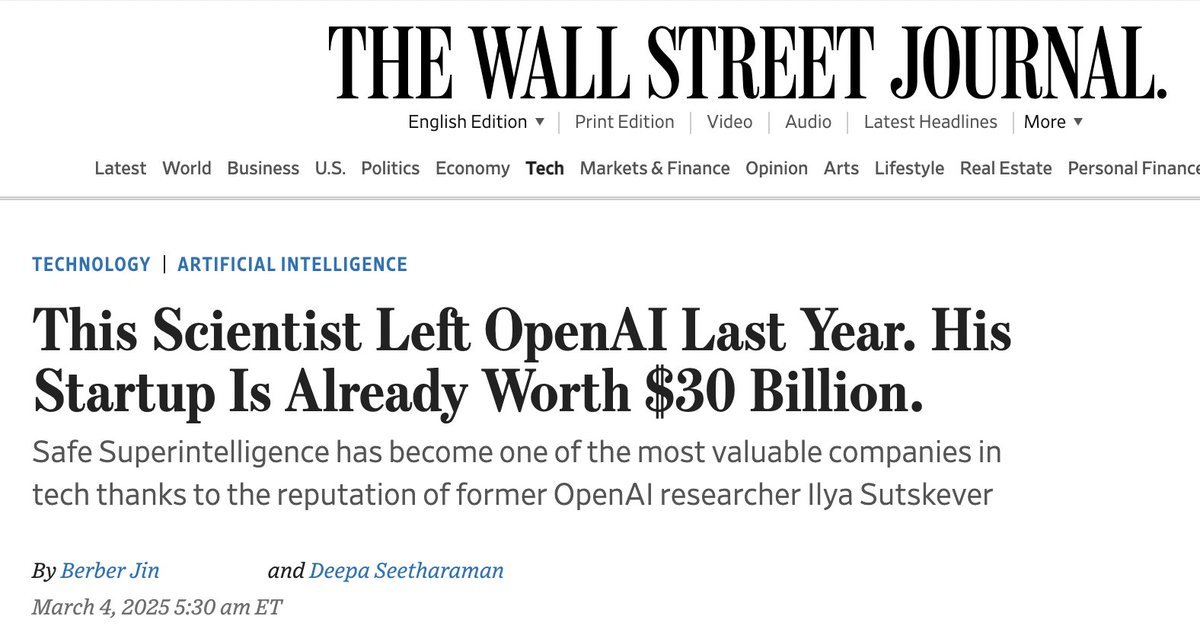
Task: Open the Audio section
Action: click(808, 122)
